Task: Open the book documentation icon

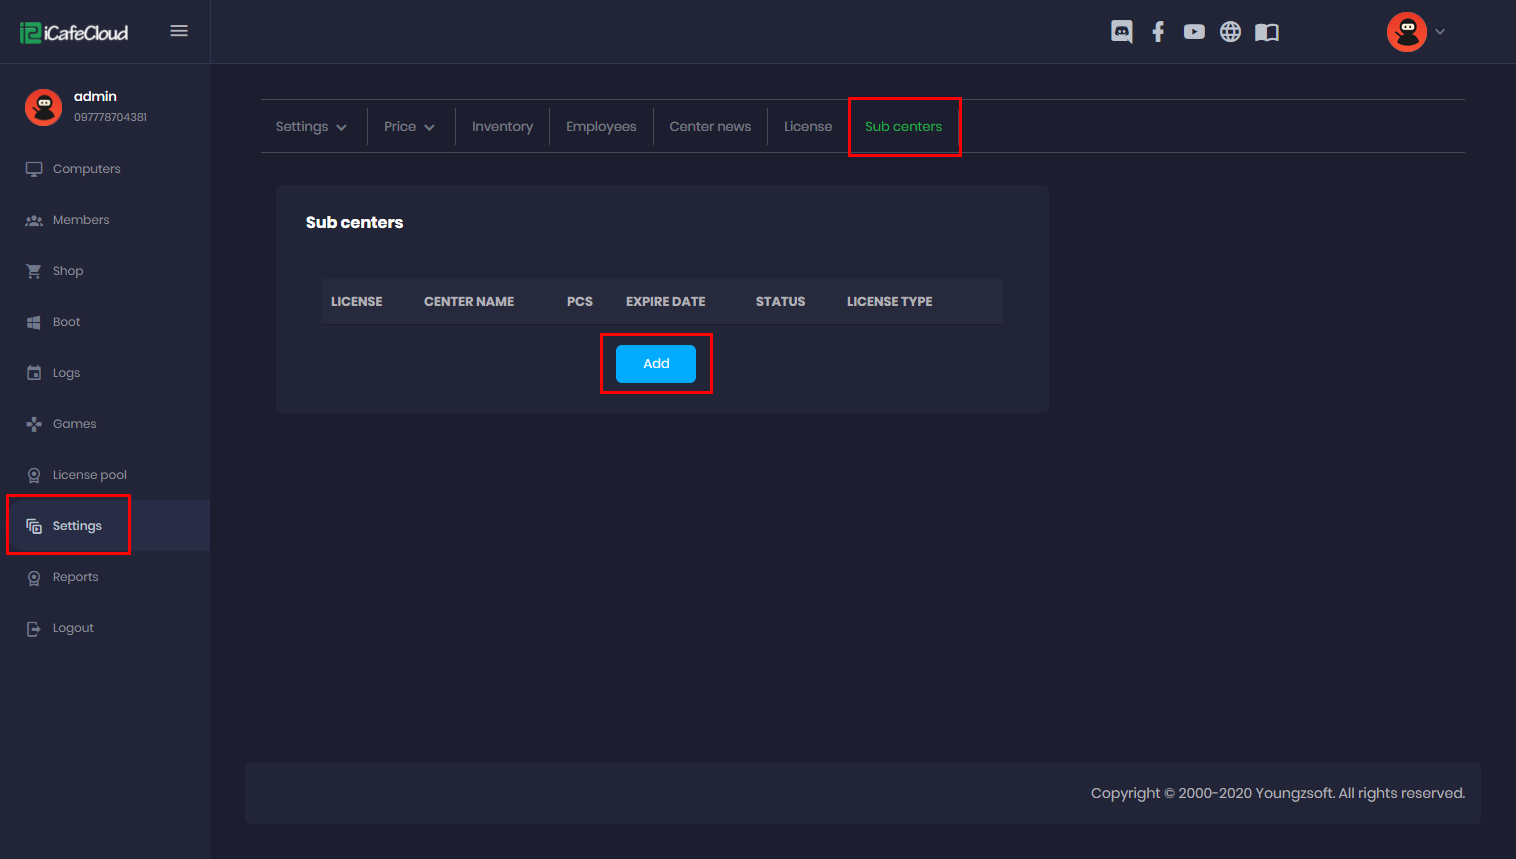Action: [x=1267, y=32]
